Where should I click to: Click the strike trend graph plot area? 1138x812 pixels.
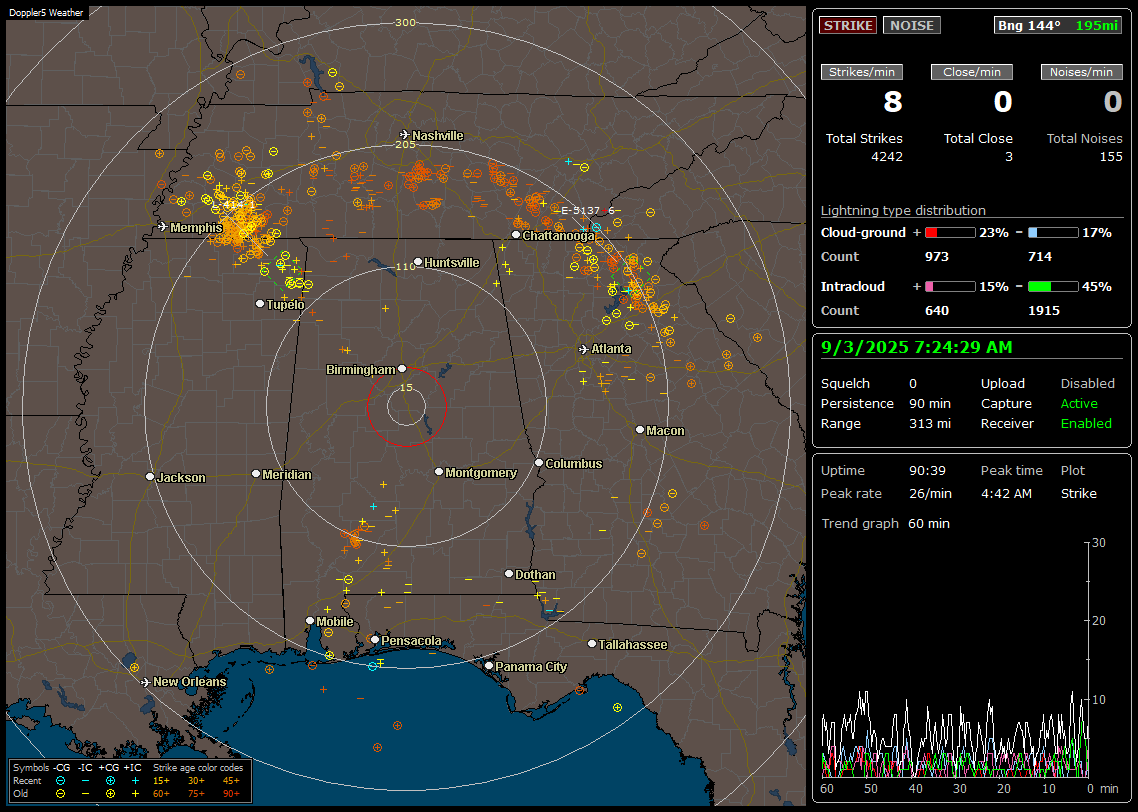pyautogui.click(x=954, y=659)
